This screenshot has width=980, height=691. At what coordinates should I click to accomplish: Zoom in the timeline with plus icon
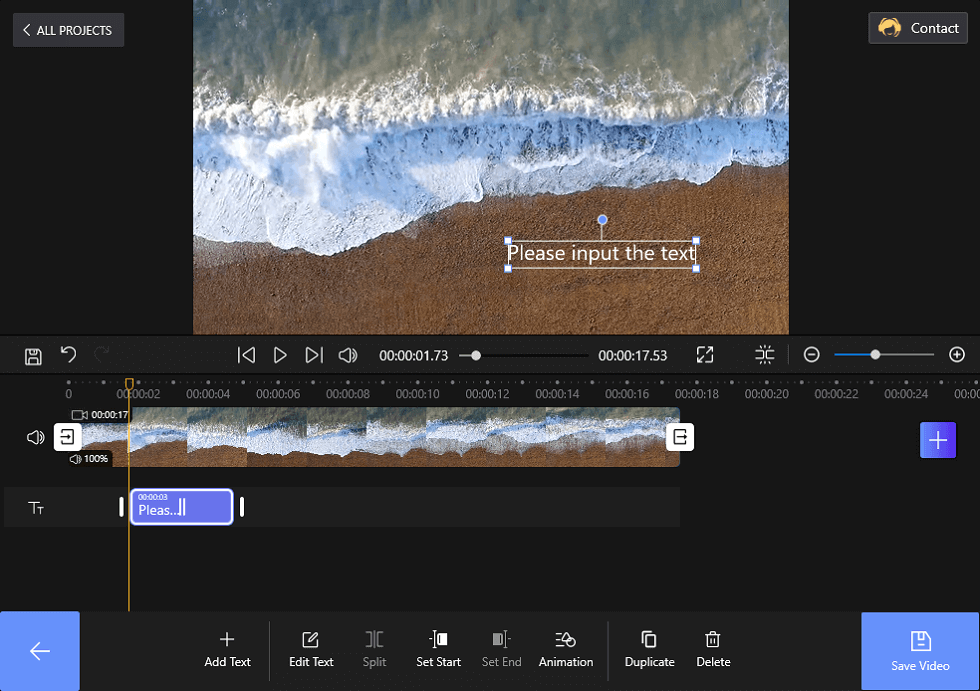(x=956, y=355)
